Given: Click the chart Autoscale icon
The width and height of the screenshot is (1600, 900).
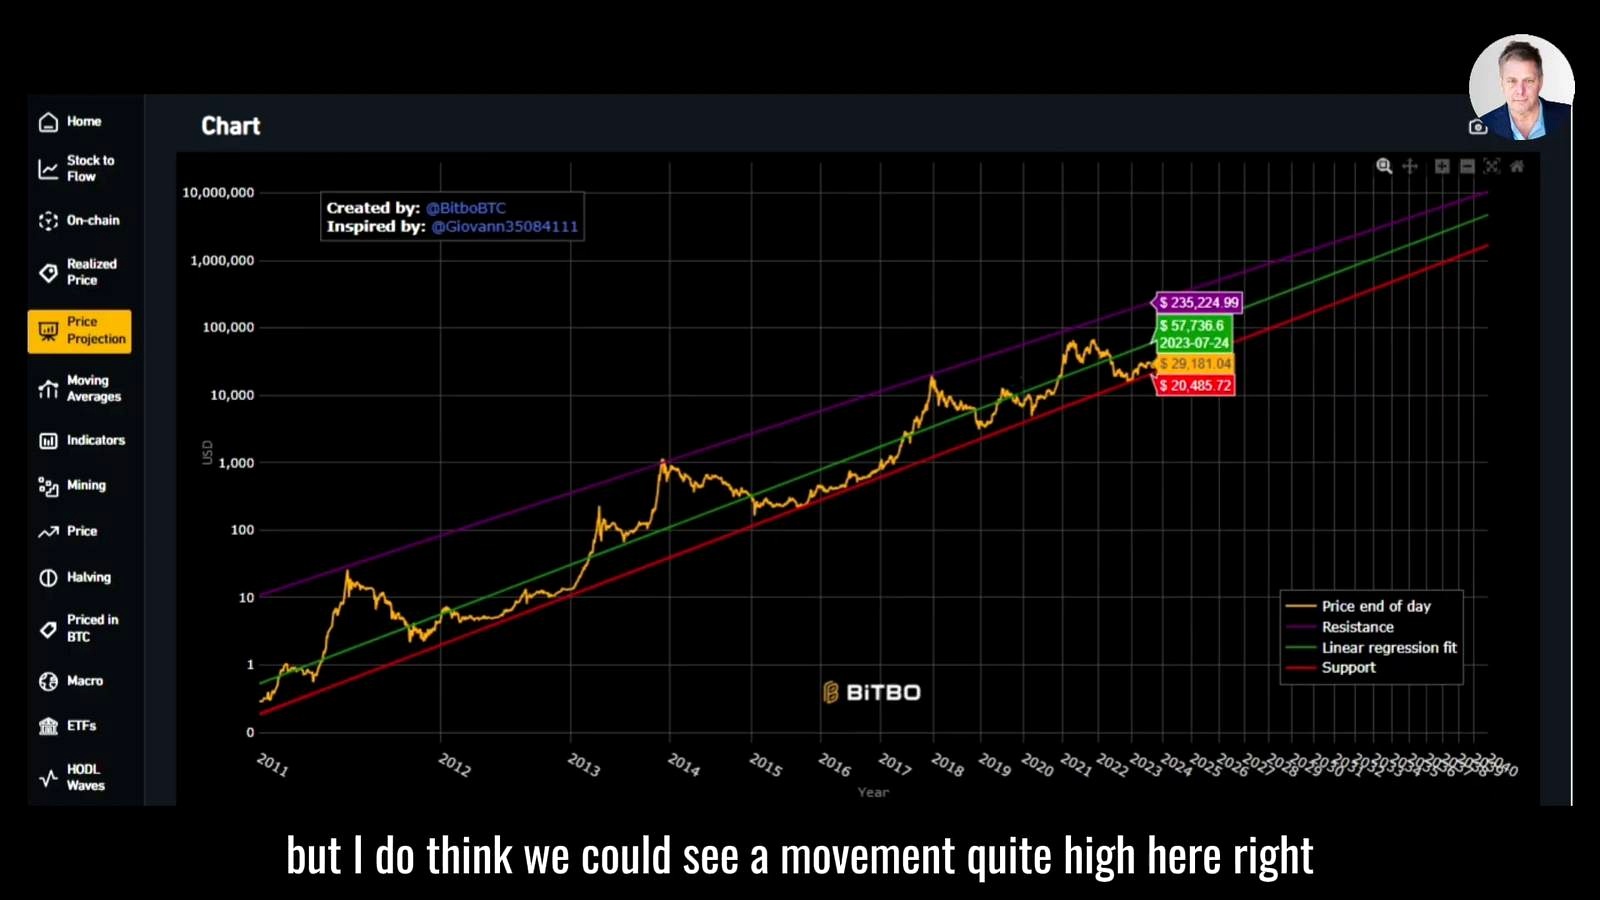Looking at the screenshot, I should point(1492,166).
